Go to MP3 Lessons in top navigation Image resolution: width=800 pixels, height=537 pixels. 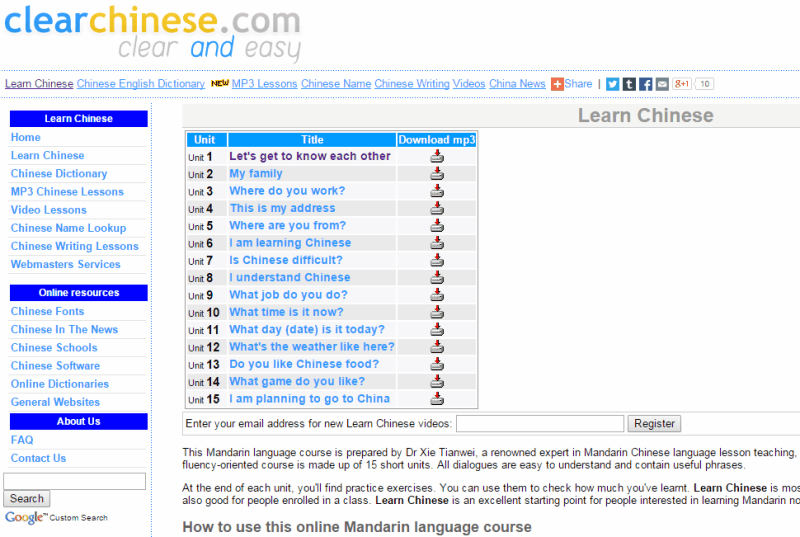[x=264, y=84]
